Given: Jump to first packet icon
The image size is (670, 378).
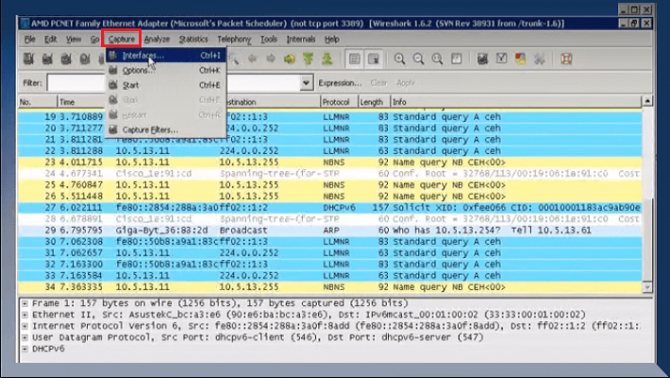Looking at the screenshot, I should pos(309,59).
